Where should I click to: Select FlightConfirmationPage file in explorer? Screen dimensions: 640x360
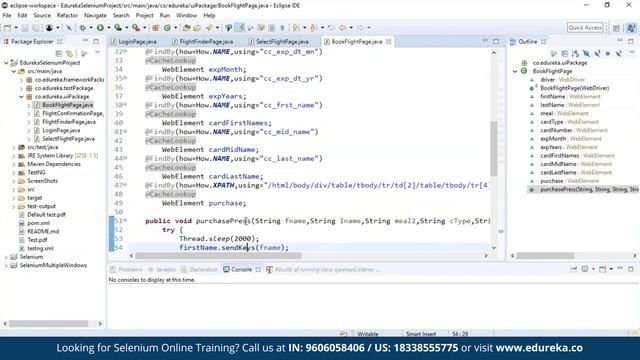(73, 113)
